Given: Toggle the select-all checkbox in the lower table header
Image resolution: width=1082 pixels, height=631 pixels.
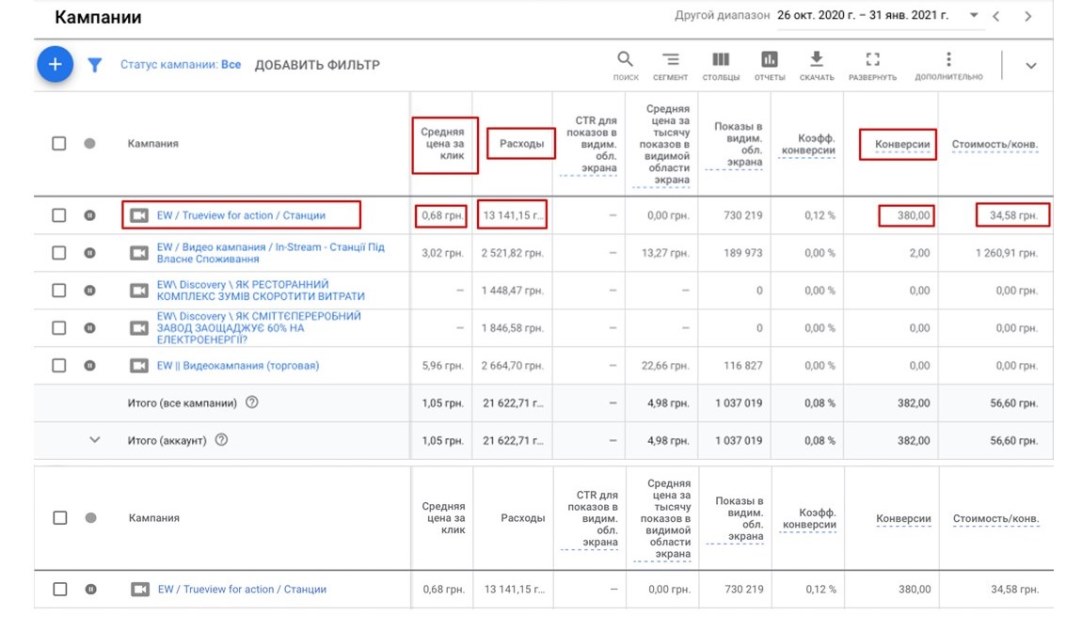Looking at the screenshot, I should click(60, 518).
